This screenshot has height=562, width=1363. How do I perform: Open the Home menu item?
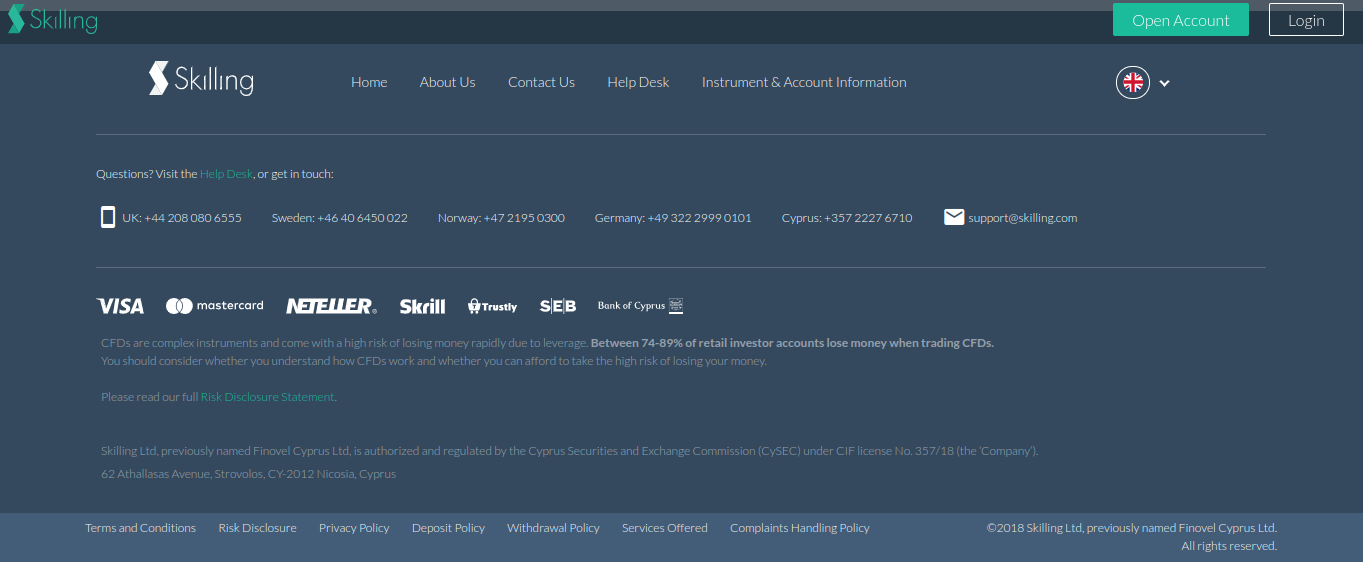pos(369,82)
